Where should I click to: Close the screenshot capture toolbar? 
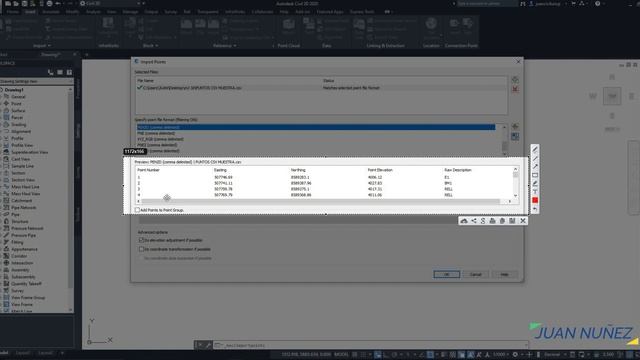(523, 221)
